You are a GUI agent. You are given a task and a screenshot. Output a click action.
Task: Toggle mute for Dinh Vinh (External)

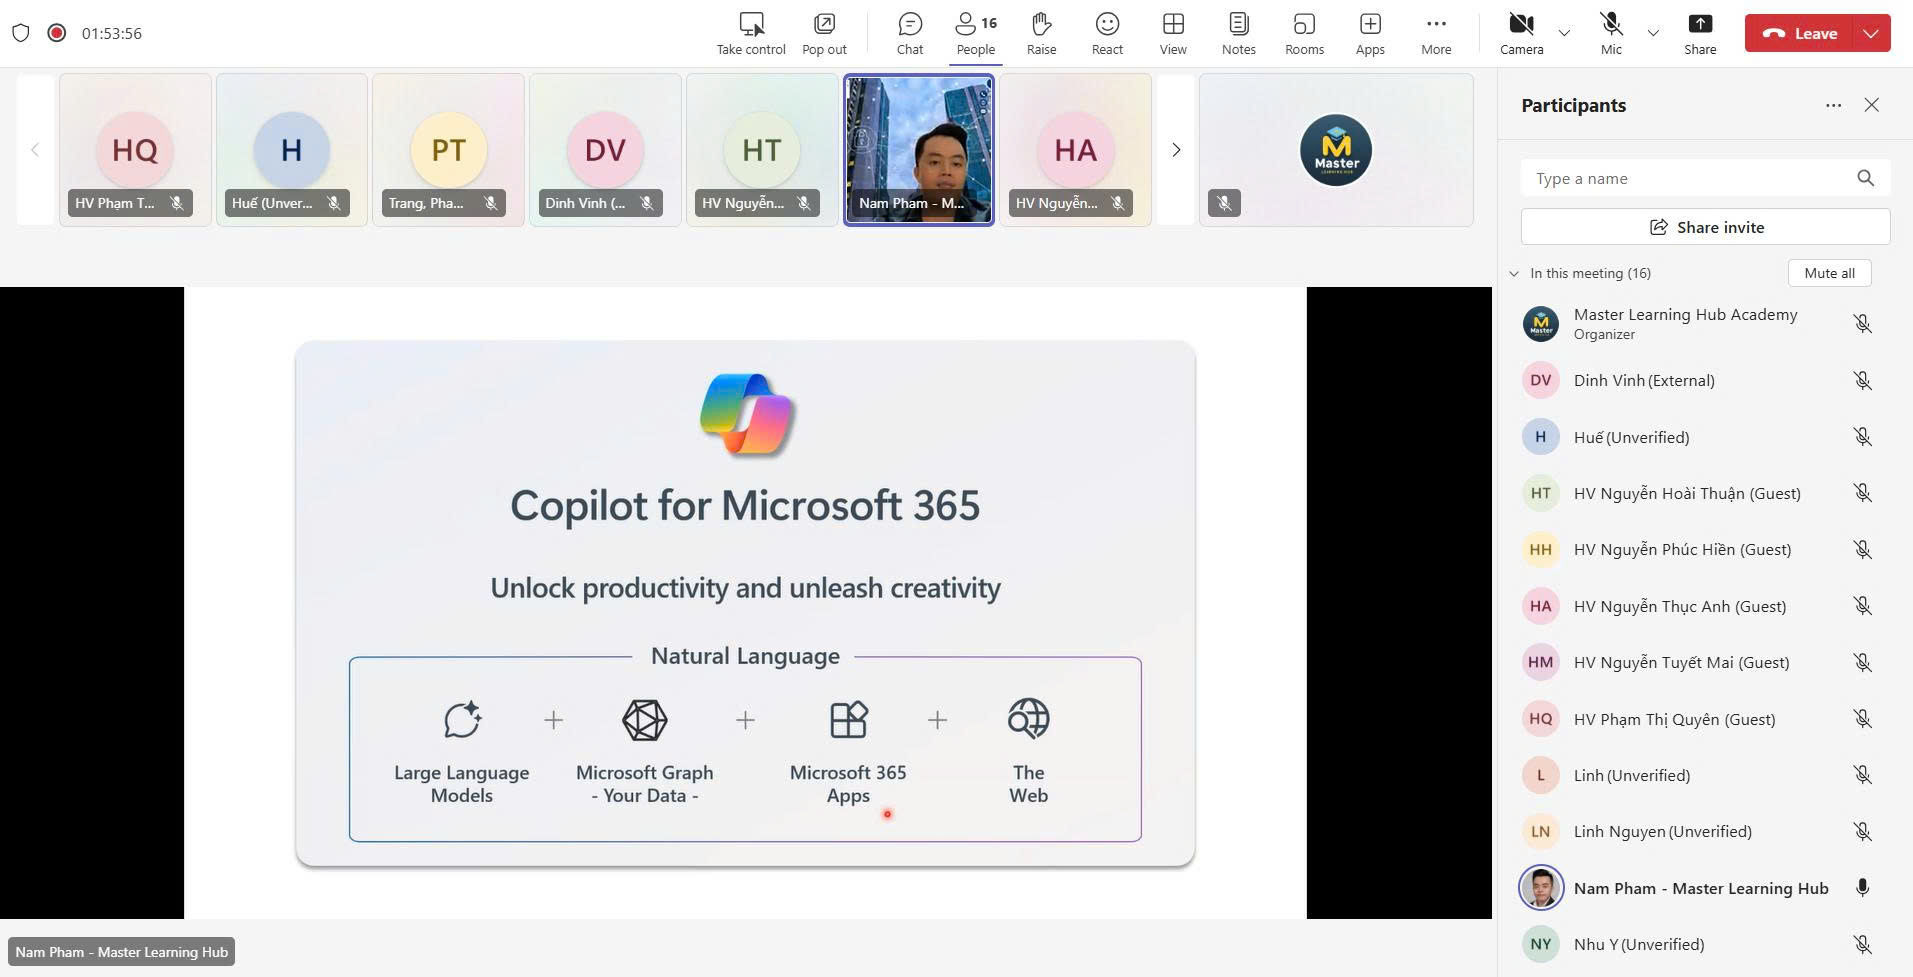[x=1862, y=381]
